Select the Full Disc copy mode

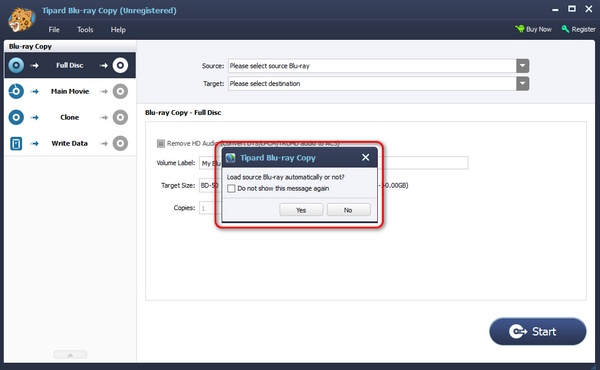70,65
